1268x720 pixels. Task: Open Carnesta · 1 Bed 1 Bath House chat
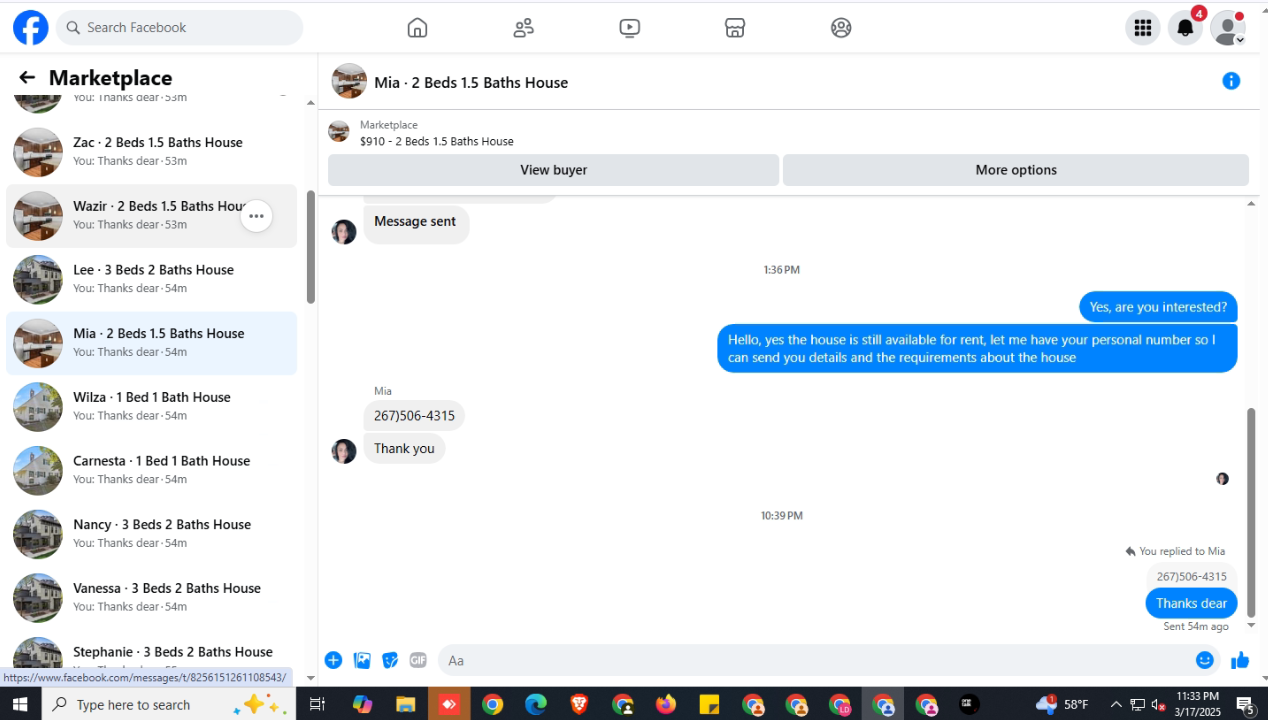point(152,470)
